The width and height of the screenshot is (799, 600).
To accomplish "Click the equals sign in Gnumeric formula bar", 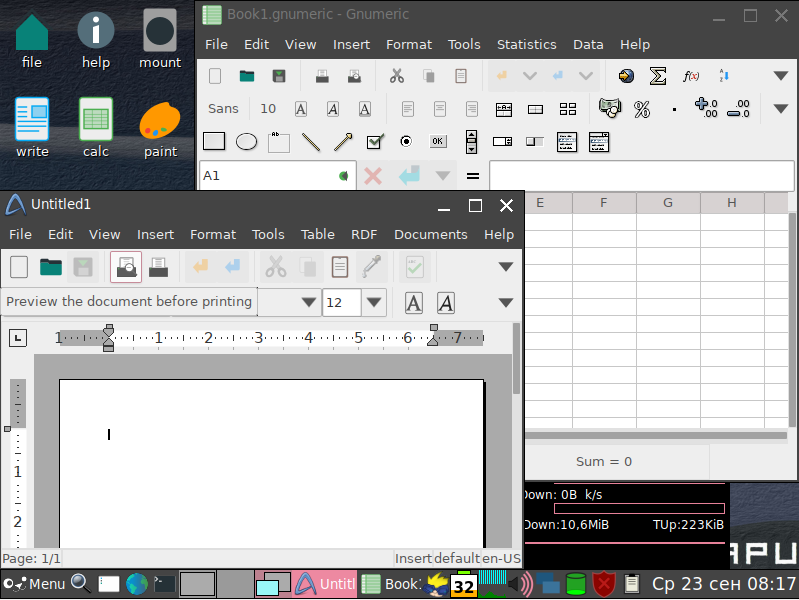I will click(x=473, y=176).
